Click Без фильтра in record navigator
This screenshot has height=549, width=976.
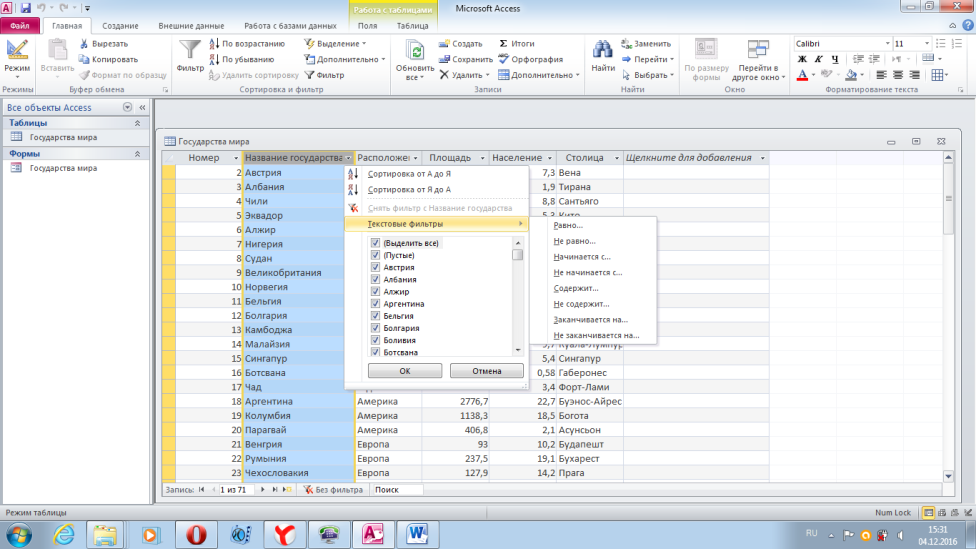click(333, 490)
